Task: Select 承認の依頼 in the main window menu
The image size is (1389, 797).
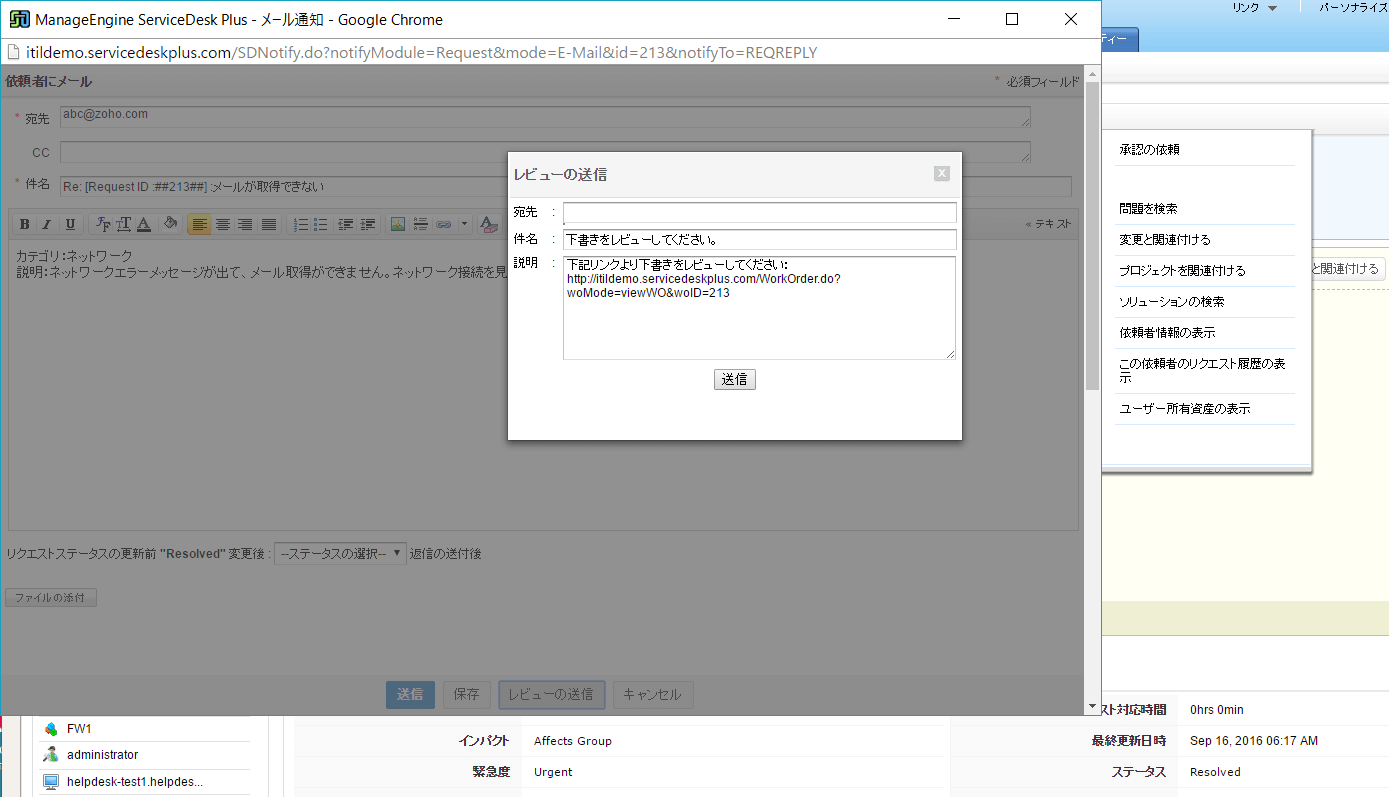Action: (1150, 149)
